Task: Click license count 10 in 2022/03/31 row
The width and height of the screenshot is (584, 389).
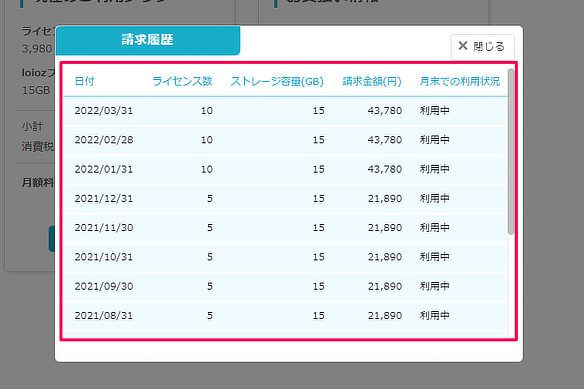Action: (207, 111)
